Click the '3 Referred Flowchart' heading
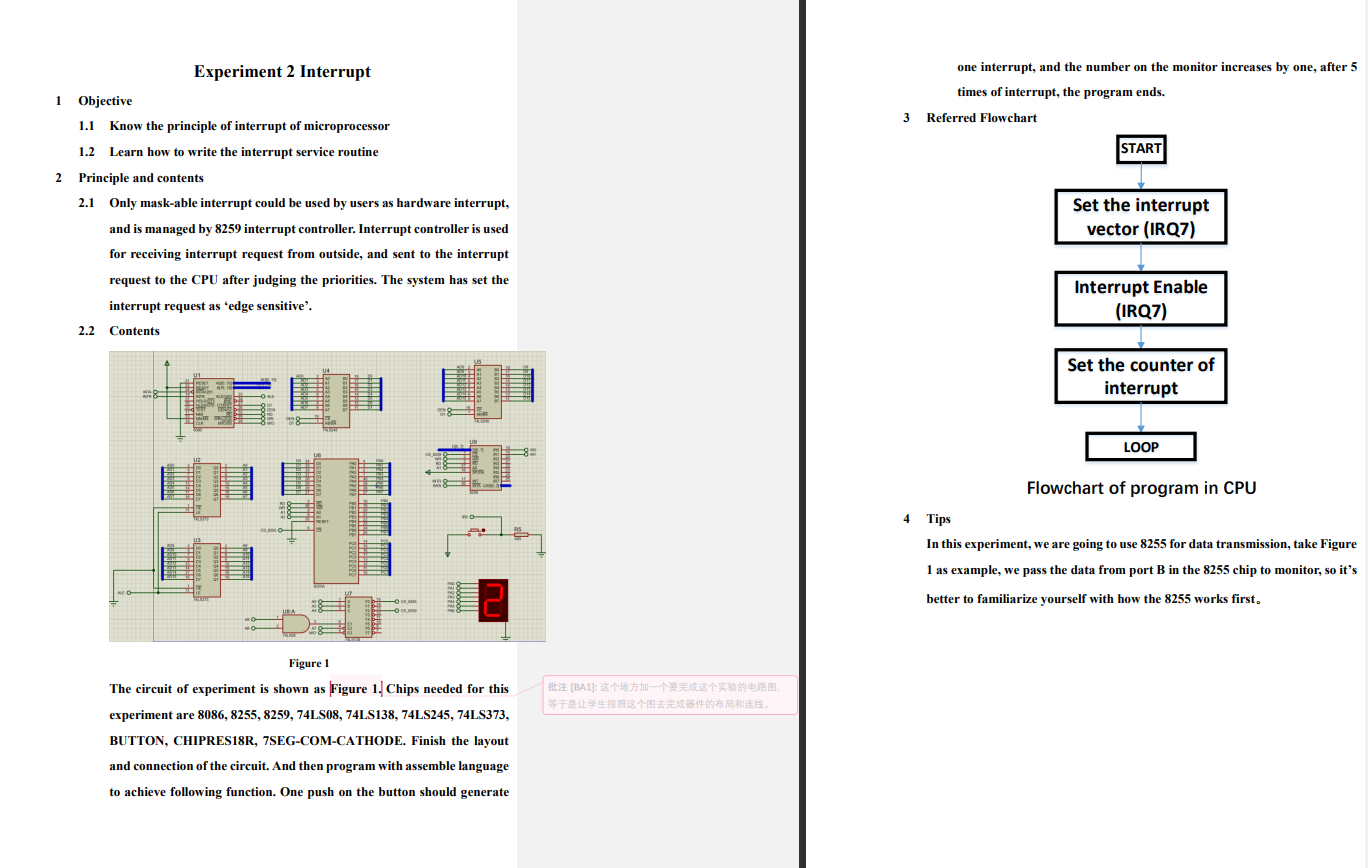The image size is (1368, 868). (970, 118)
